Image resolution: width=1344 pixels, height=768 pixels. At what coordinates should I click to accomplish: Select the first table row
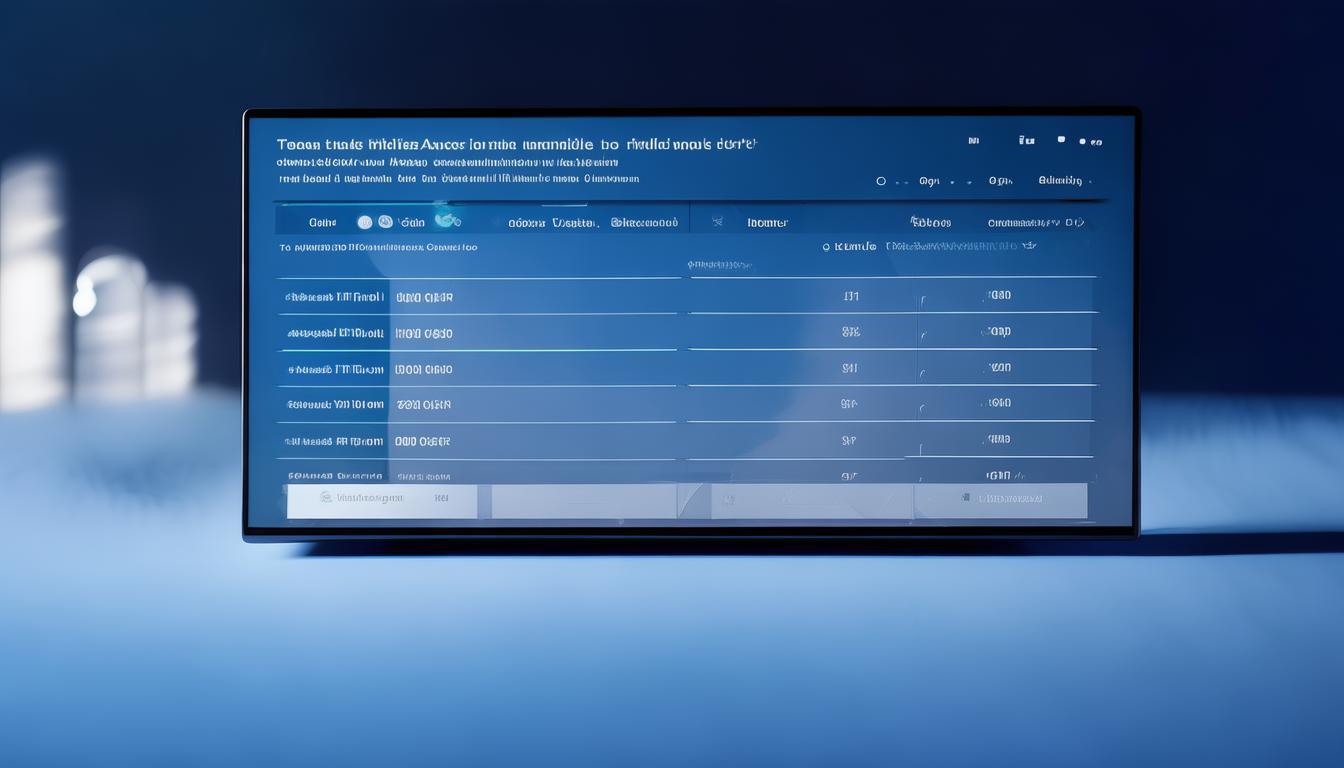coord(480,297)
